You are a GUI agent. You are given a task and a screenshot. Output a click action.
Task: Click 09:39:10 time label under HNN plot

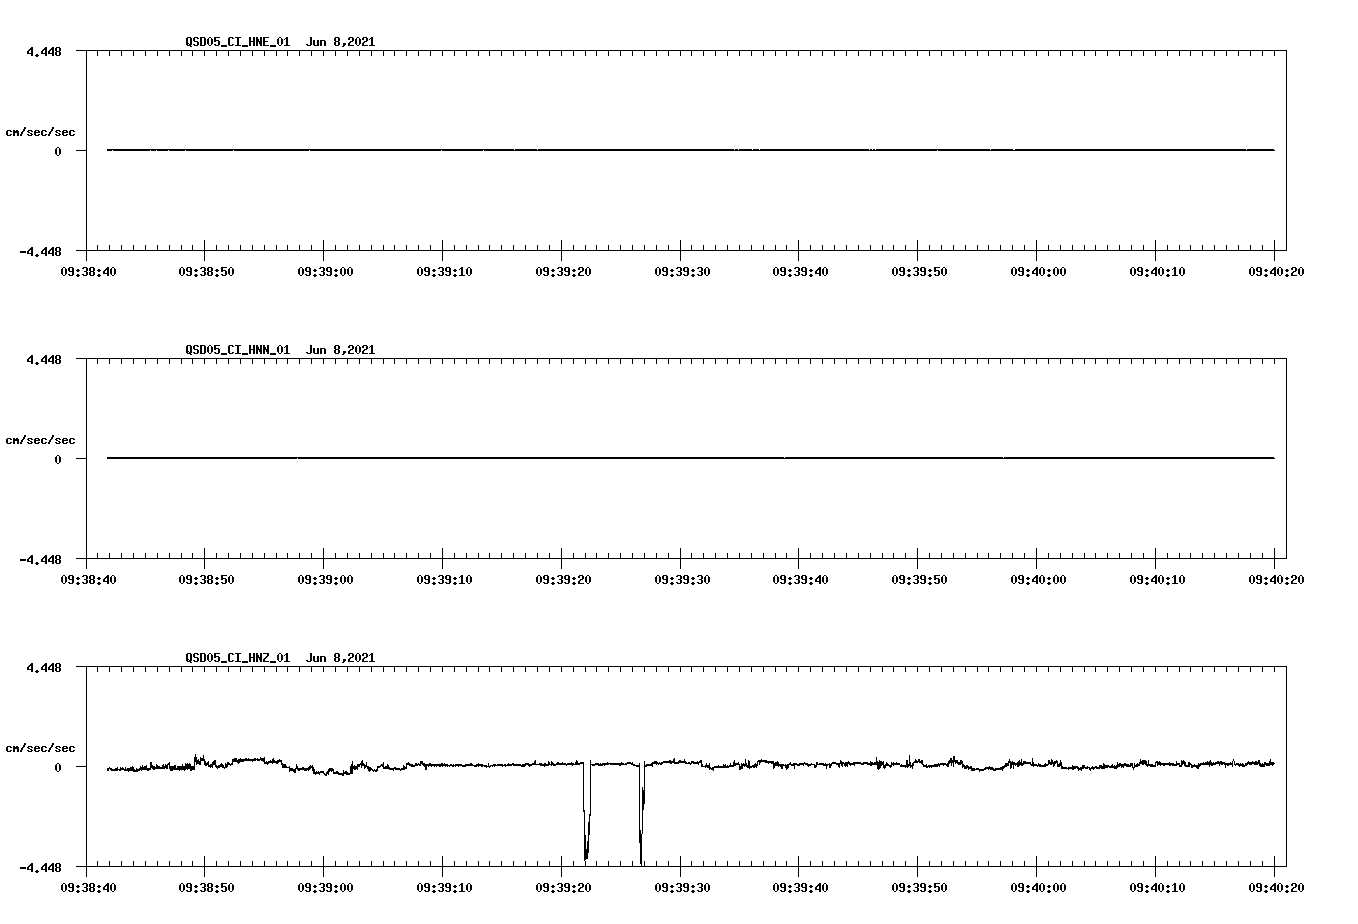tap(444, 579)
